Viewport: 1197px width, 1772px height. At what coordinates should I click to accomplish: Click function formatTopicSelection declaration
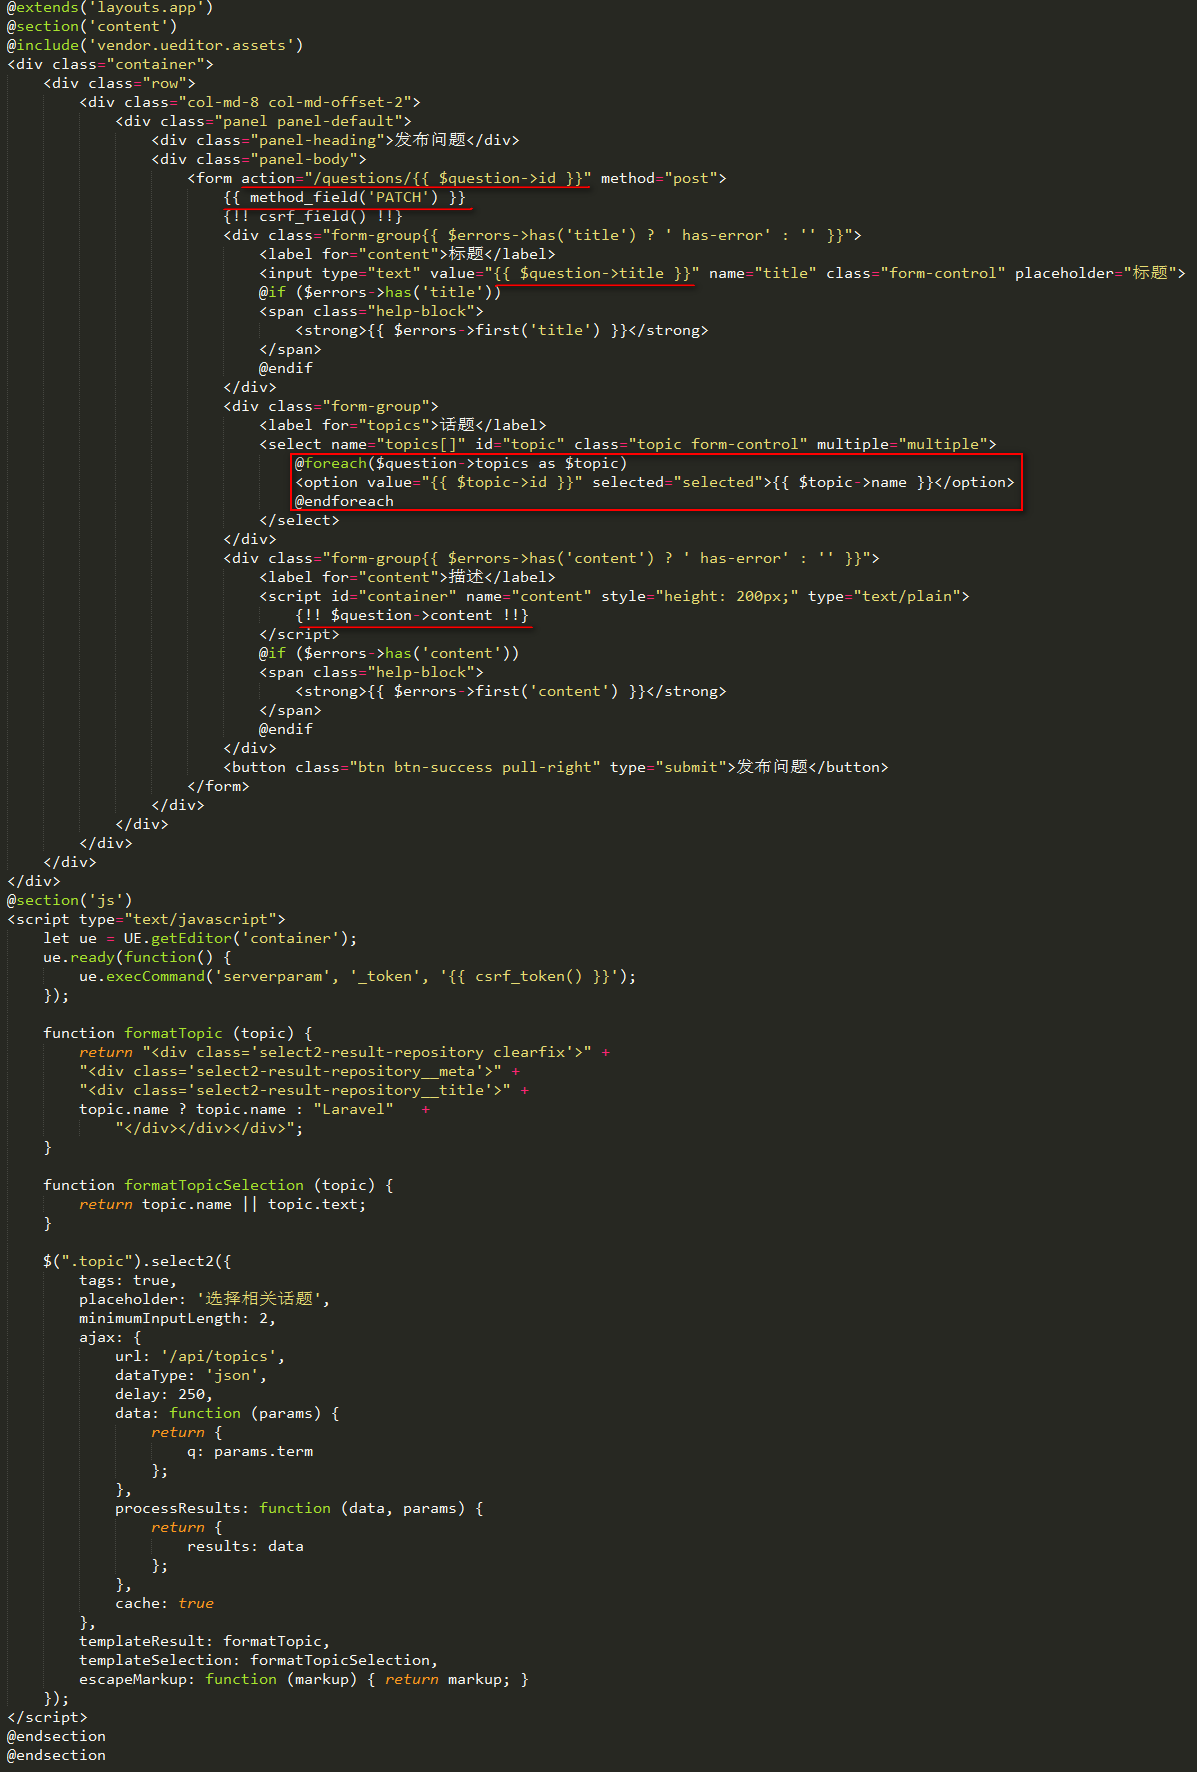click(218, 1185)
